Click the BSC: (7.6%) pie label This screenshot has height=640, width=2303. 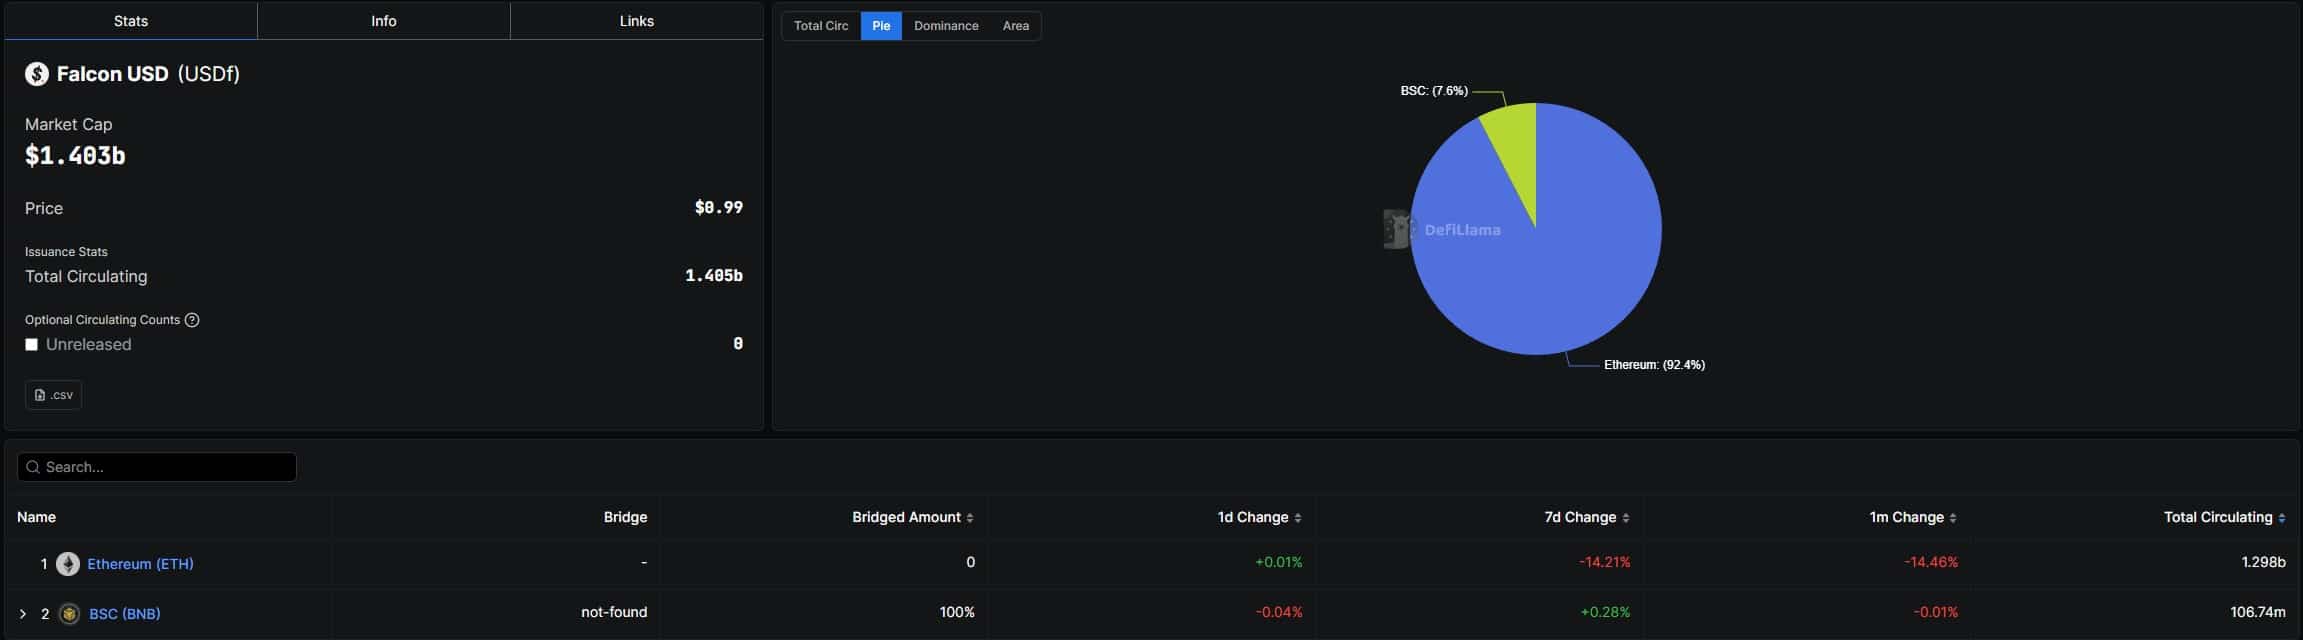coord(1434,91)
